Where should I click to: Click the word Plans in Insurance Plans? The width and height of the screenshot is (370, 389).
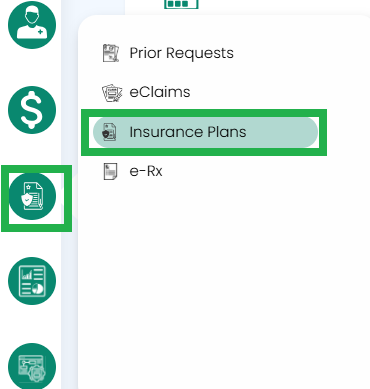tap(227, 132)
